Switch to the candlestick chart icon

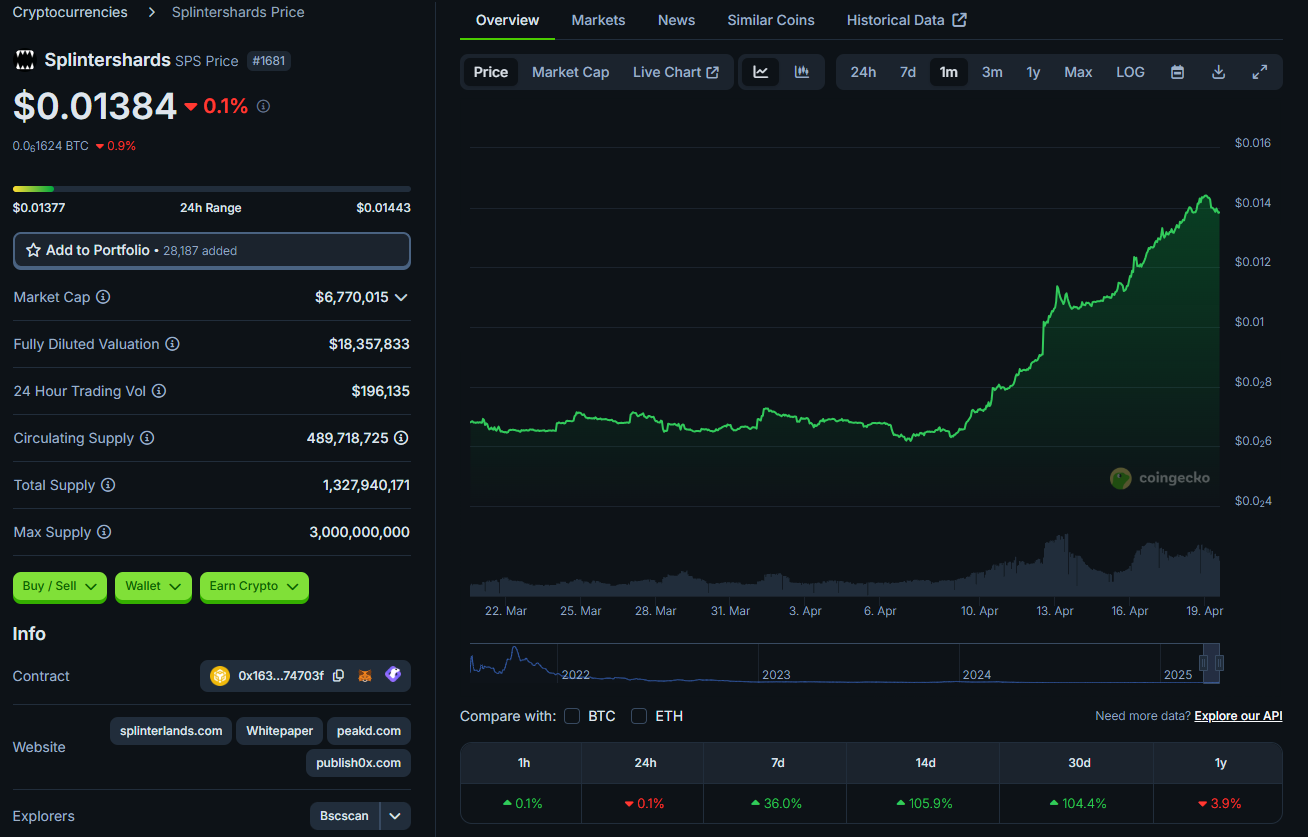pyautogui.click(x=802, y=72)
